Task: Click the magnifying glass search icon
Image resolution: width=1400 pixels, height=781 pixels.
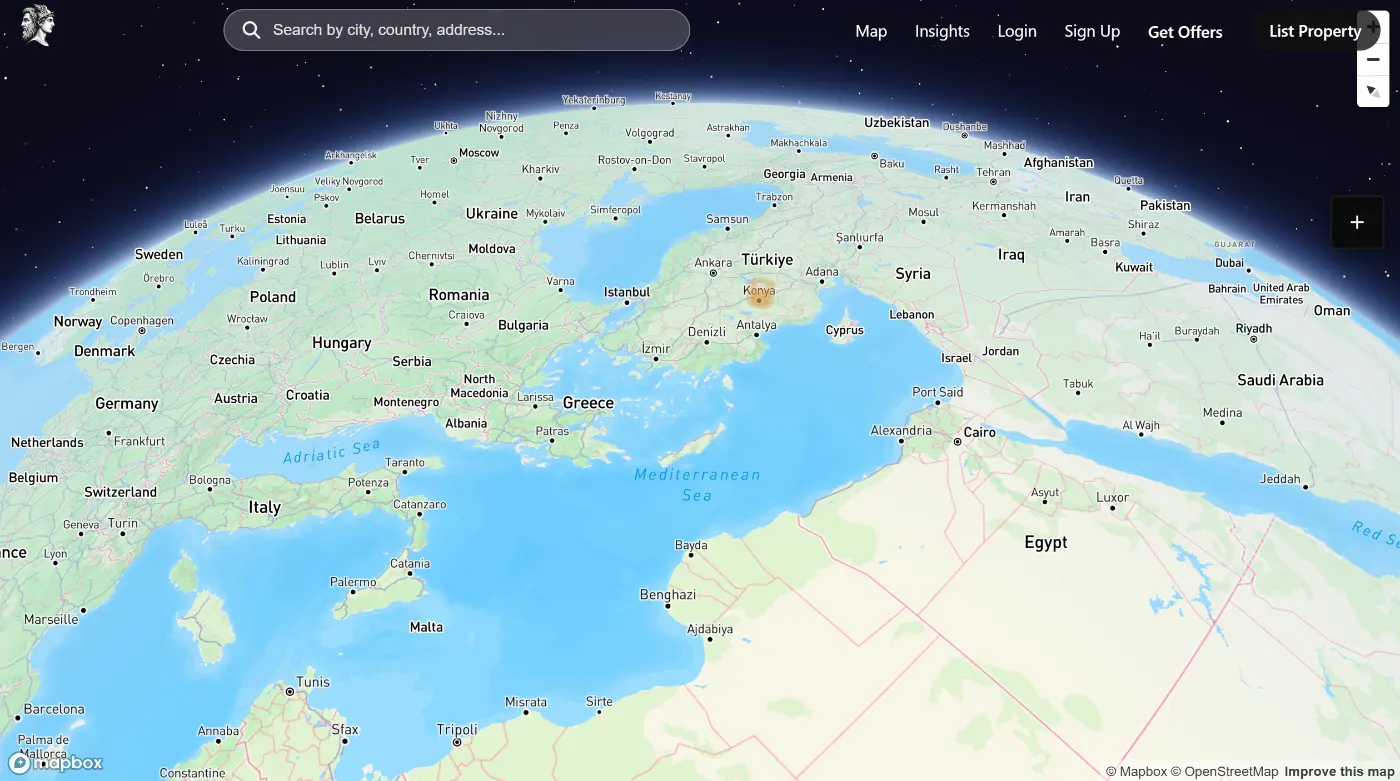Action: pos(251,30)
